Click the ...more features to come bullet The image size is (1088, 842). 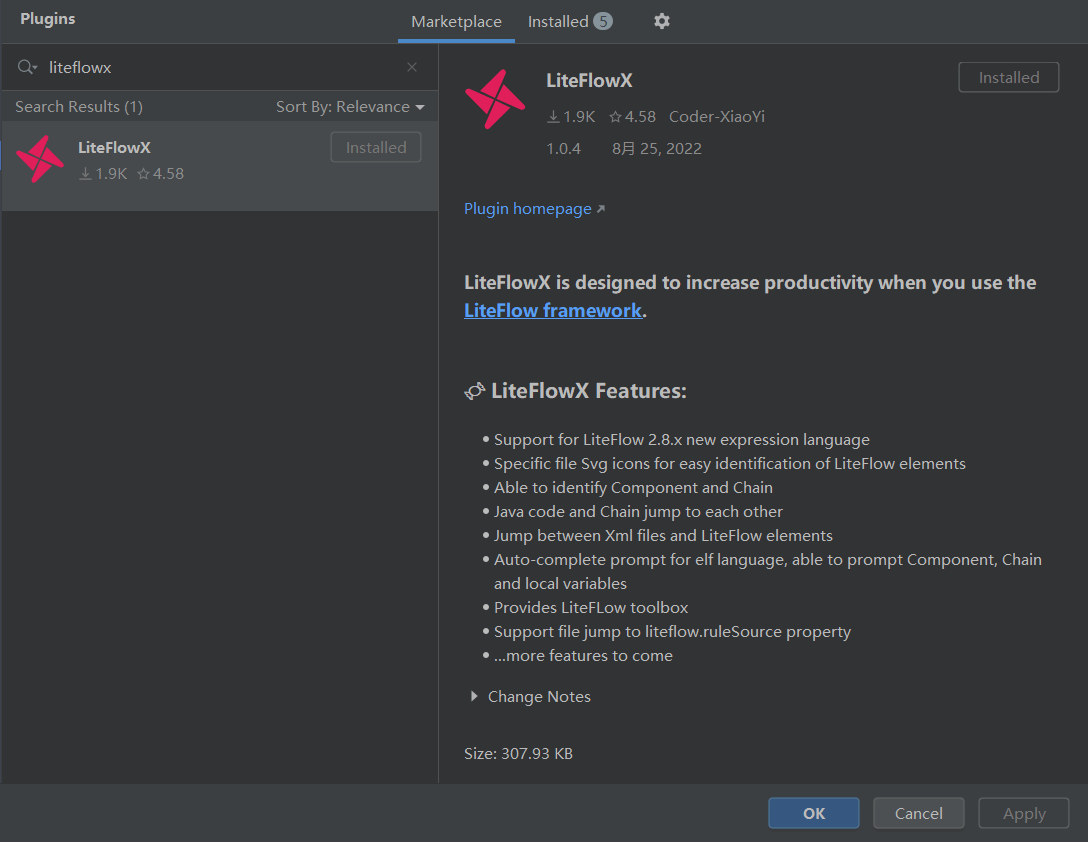tap(583, 655)
